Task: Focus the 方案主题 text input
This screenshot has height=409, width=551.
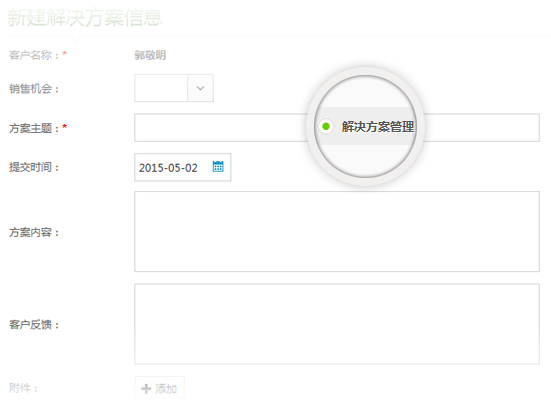Action: (x=337, y=128)
